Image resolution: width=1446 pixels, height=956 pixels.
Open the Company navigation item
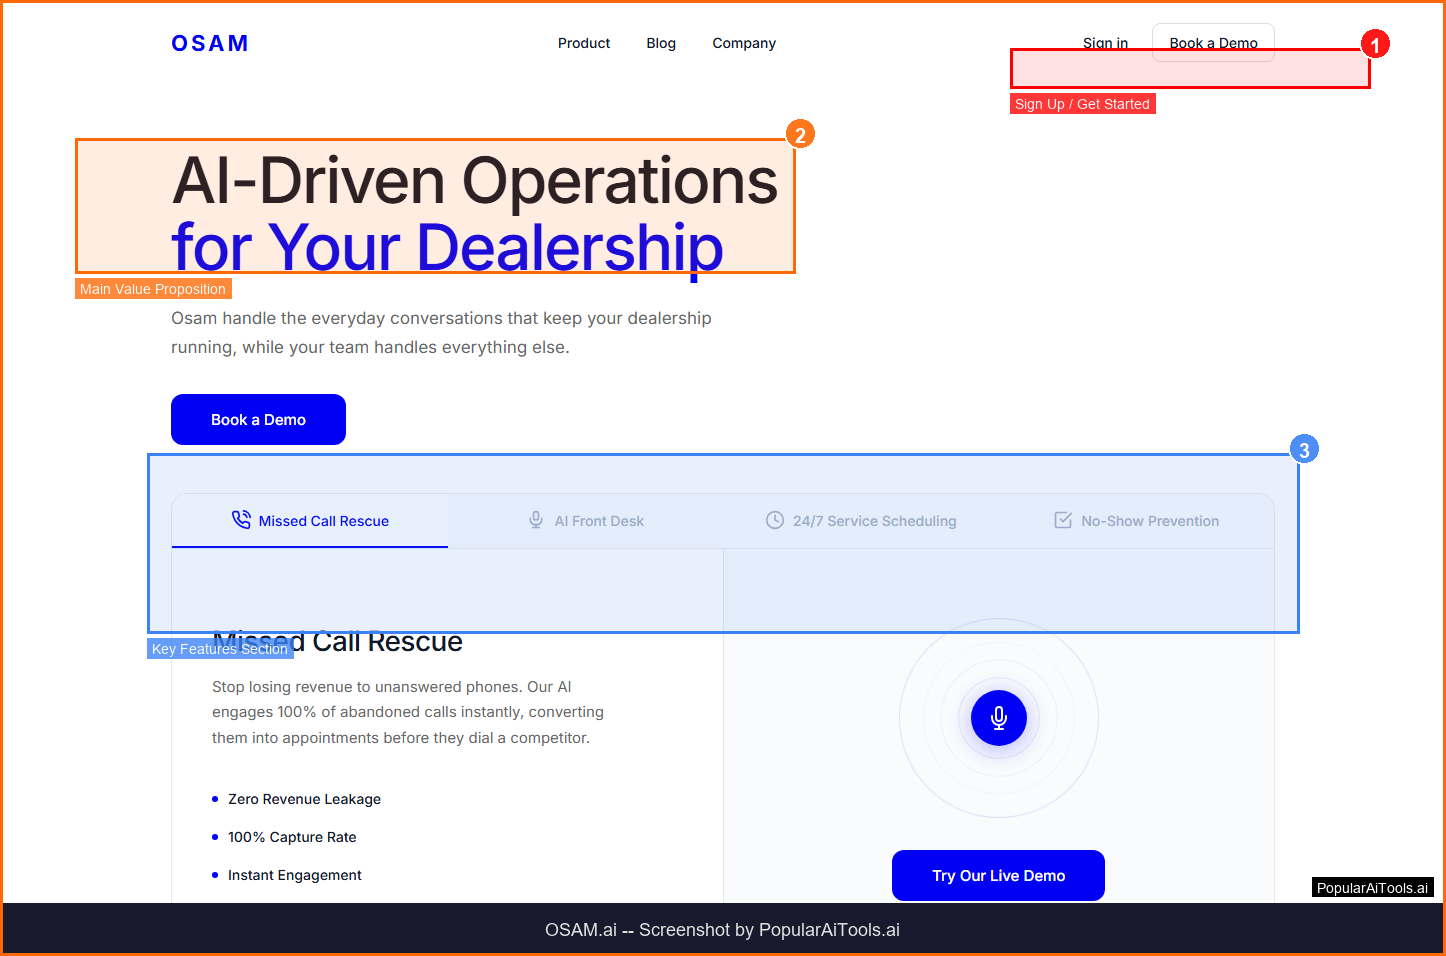pyautogui.click(x=744, y=43)
